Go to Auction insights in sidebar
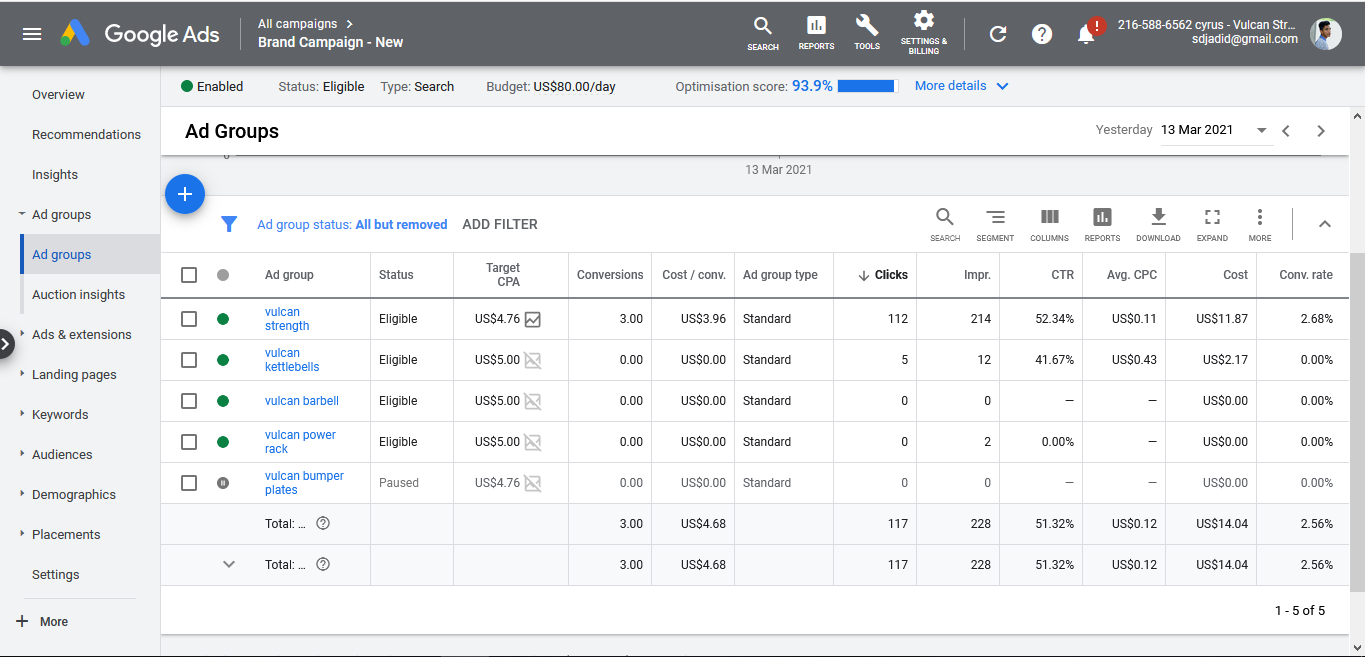Viewport: 1365px width, 657px height. tap(78, 294)
